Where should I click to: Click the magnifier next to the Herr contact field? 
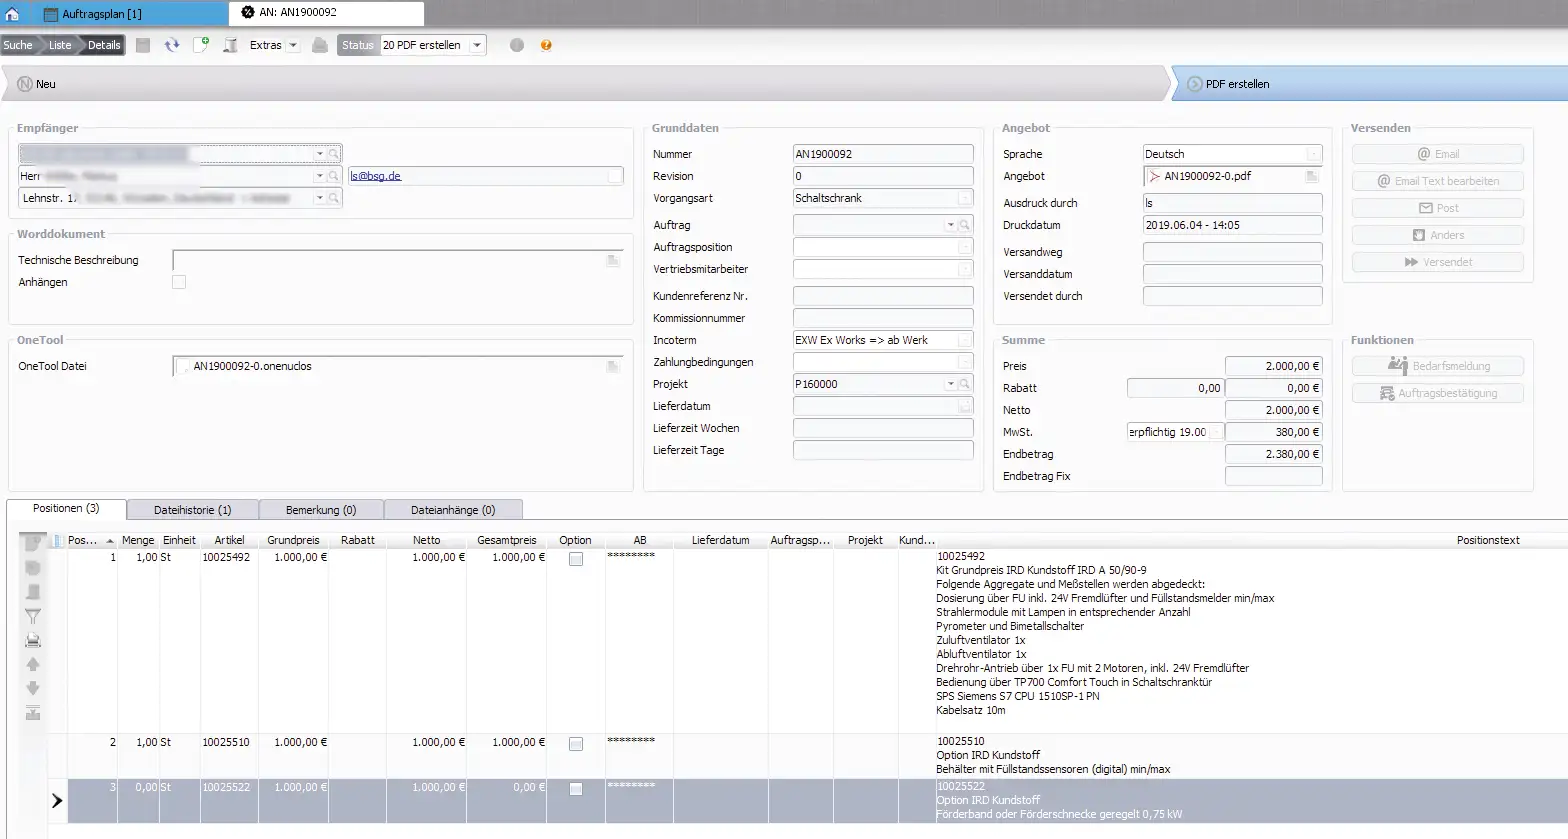(334, 176)
